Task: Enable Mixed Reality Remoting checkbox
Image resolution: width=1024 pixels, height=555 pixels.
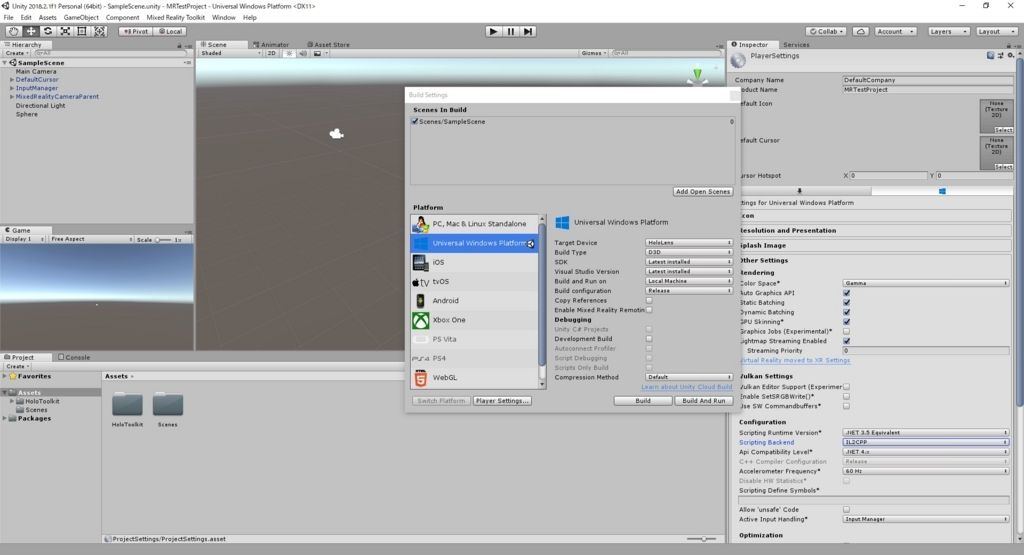Action: pyautogui.click(x=649, y=310)
